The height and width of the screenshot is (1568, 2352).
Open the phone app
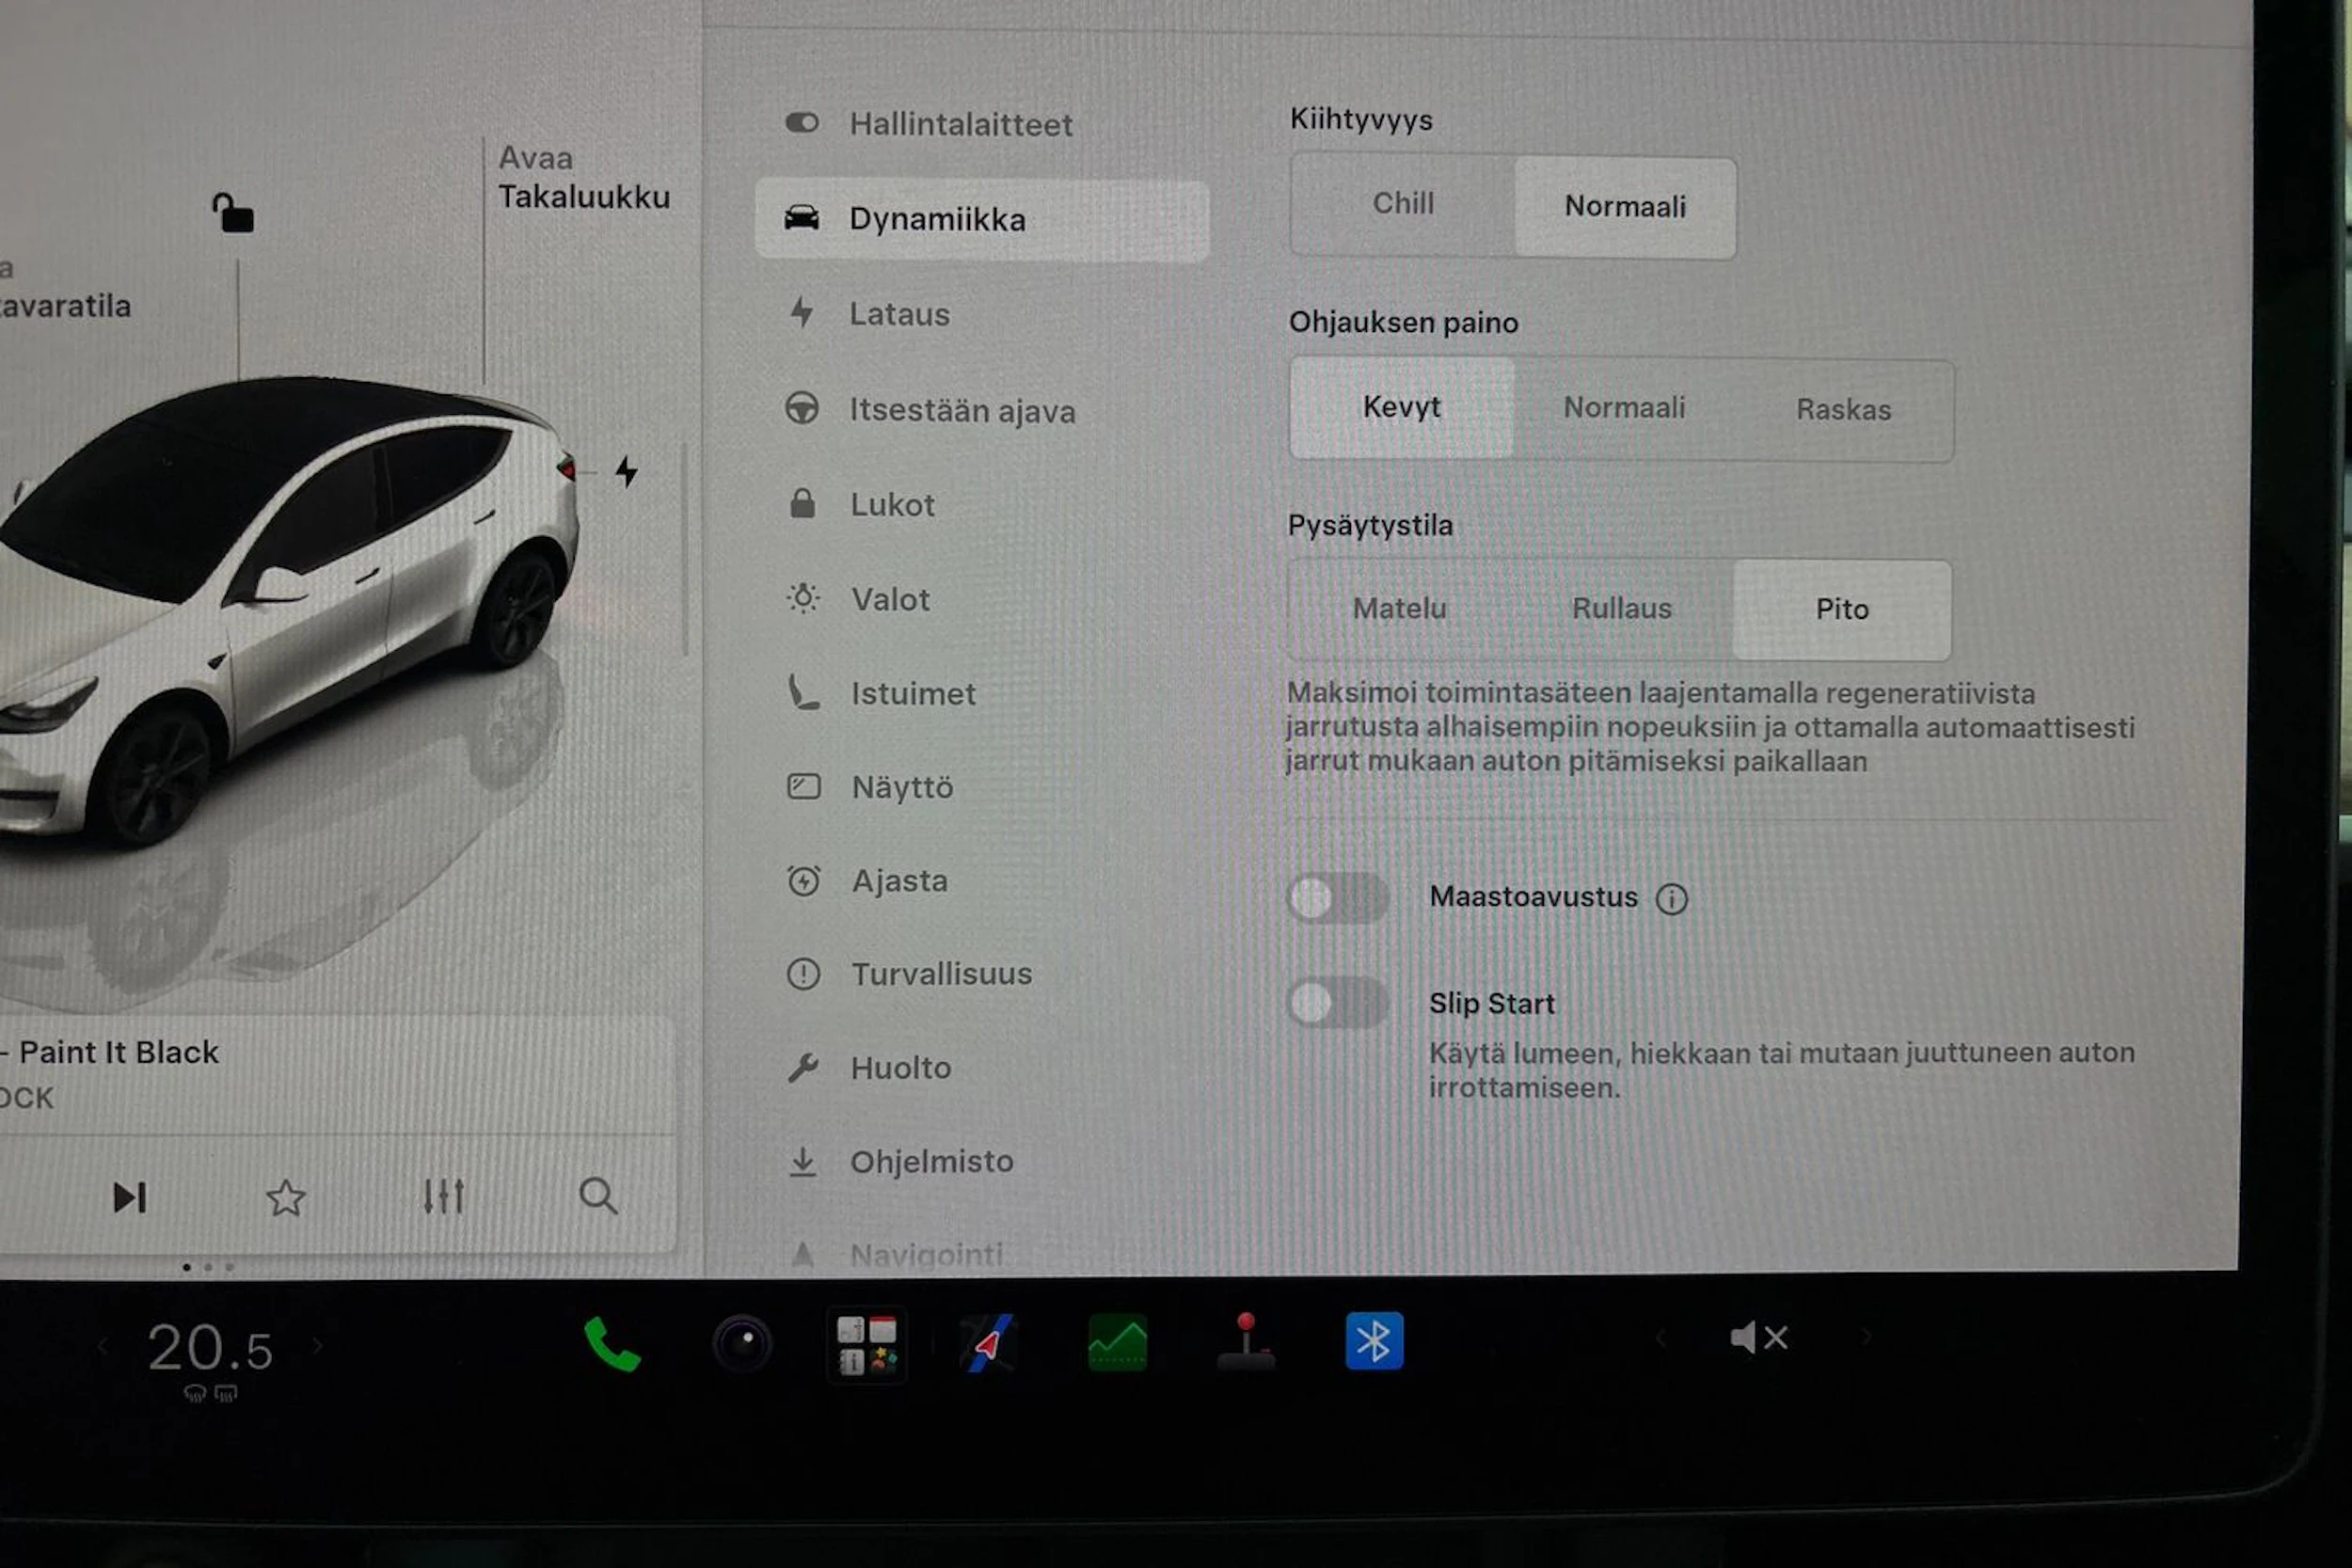pos(612,1344)
